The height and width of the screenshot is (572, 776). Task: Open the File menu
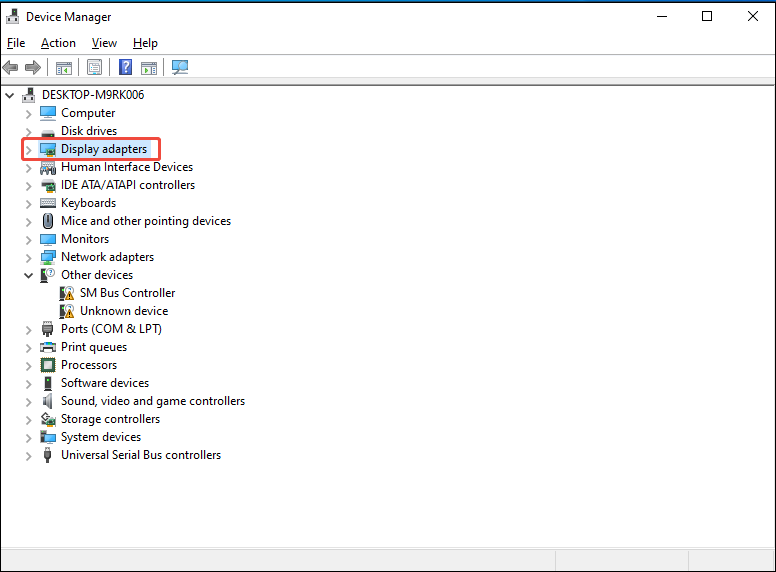coord(16,43)
